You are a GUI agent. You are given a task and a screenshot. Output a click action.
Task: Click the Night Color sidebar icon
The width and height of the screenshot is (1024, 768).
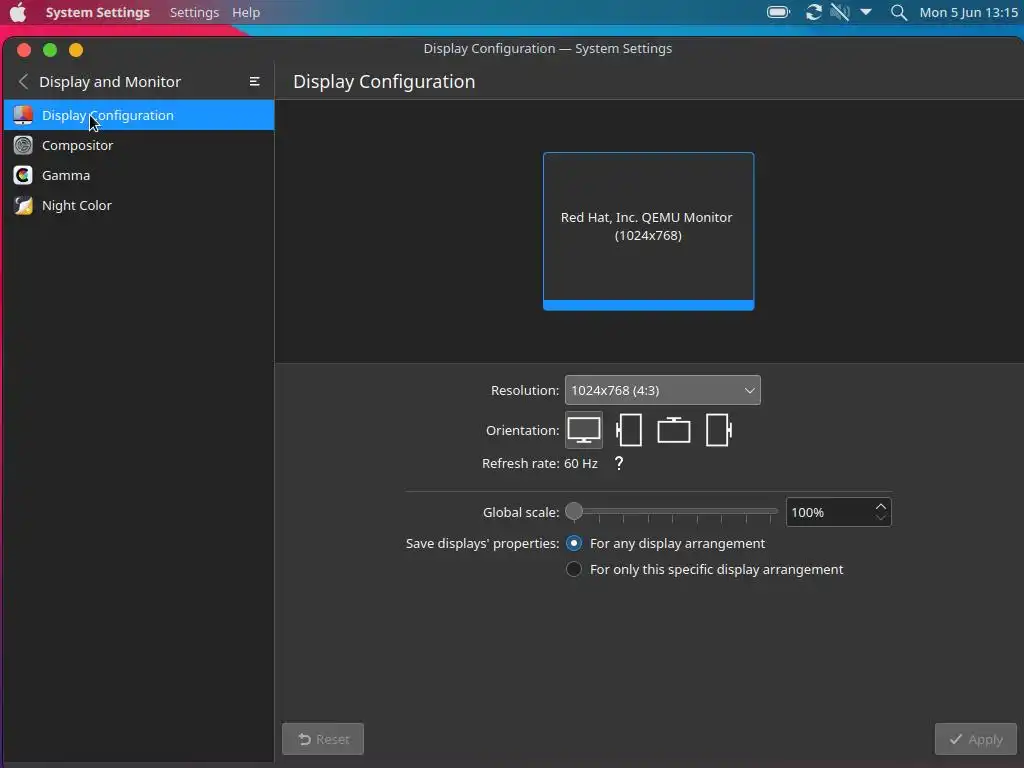tap(23, 205)
